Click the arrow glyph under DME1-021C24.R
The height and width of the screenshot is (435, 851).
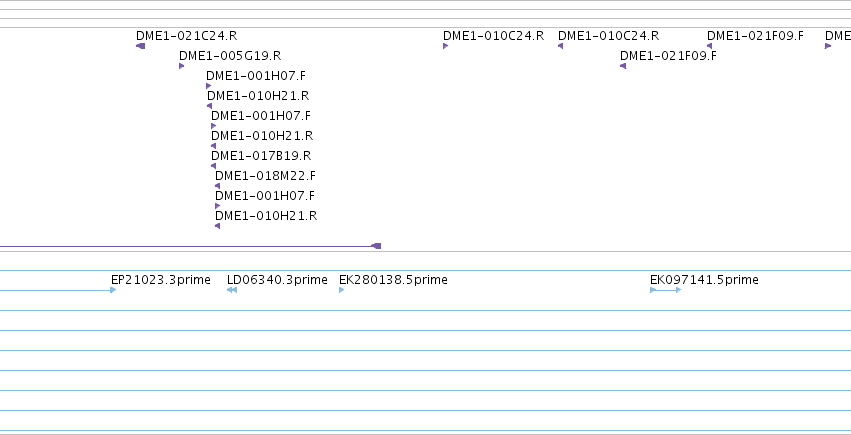click(x=141, y=46)
